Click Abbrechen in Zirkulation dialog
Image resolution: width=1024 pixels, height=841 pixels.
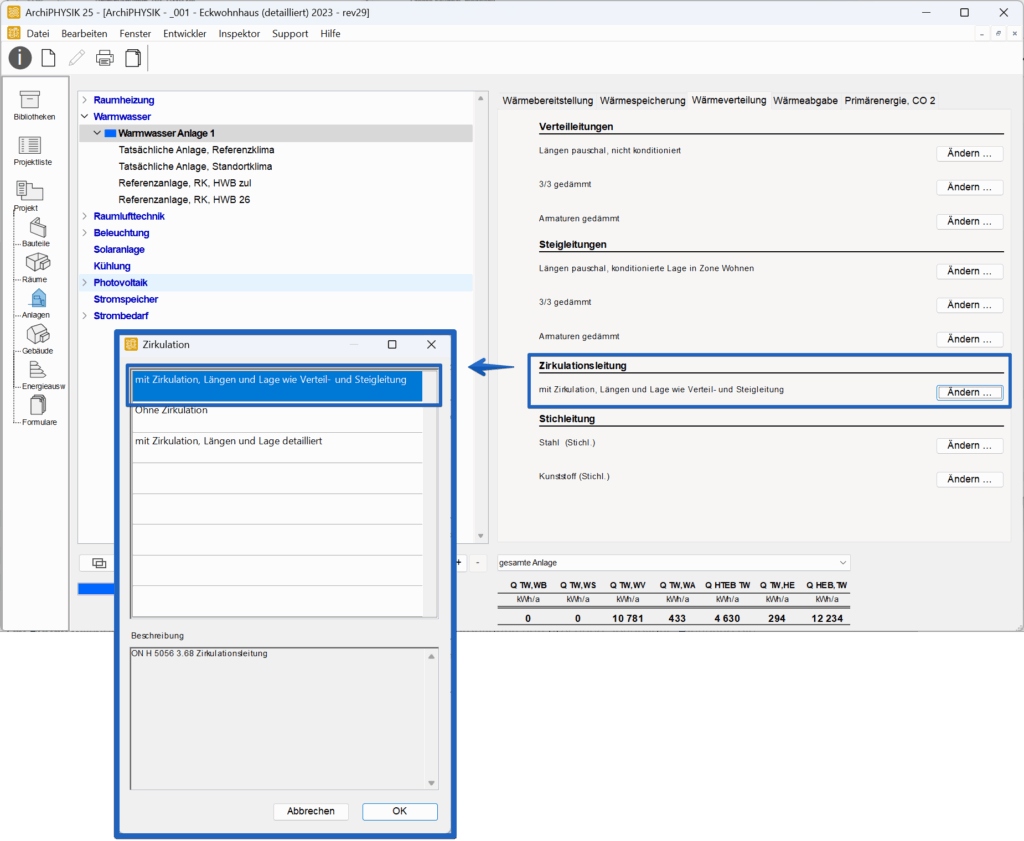[x=311, y=811]
